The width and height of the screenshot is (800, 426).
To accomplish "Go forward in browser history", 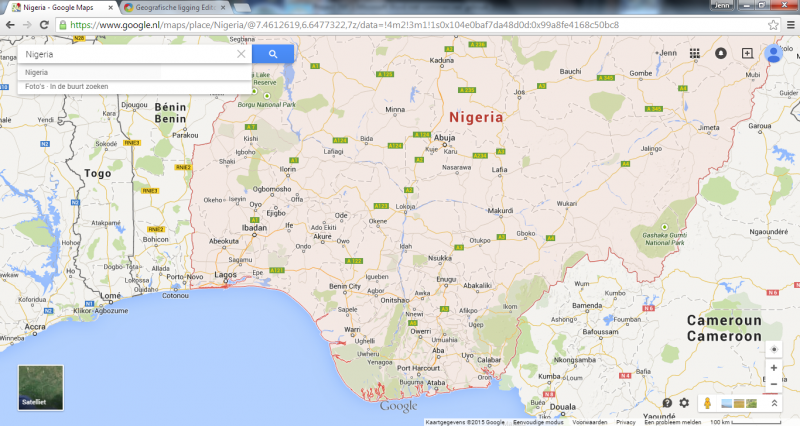I will point(27,24).
